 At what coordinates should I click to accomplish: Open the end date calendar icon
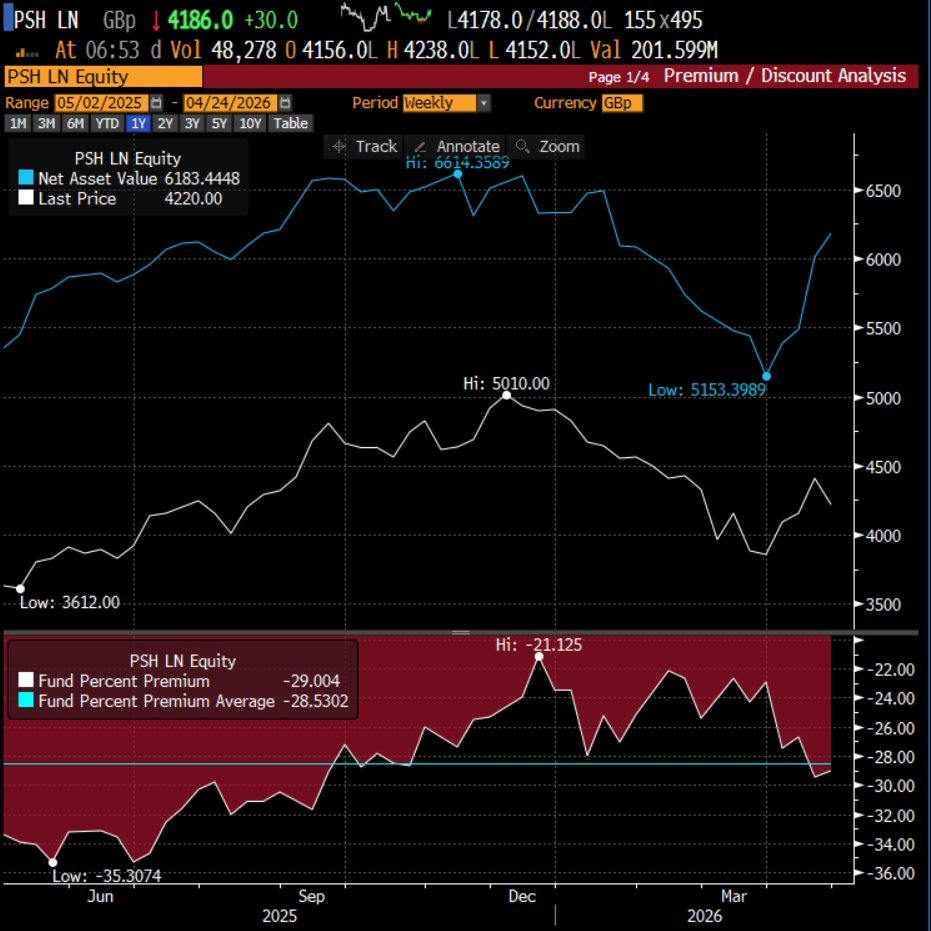[285, 103]
